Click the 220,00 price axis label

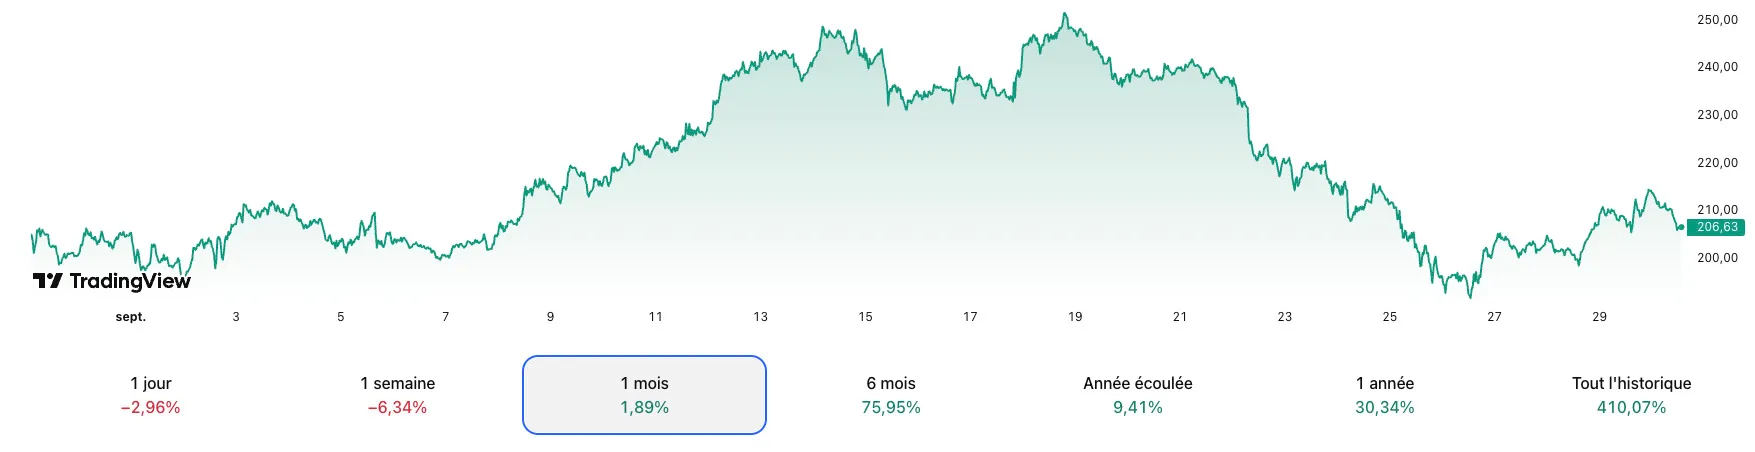point(1717,163)
